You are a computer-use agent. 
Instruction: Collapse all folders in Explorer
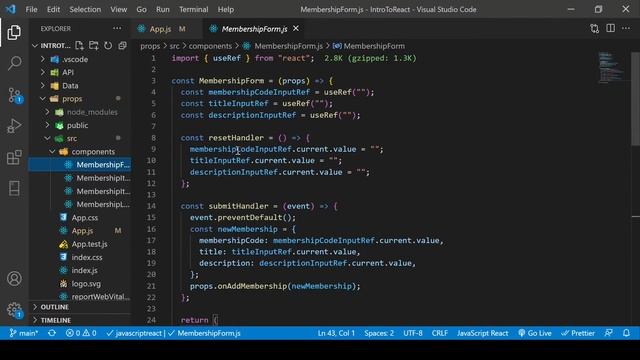coord(122,45)
